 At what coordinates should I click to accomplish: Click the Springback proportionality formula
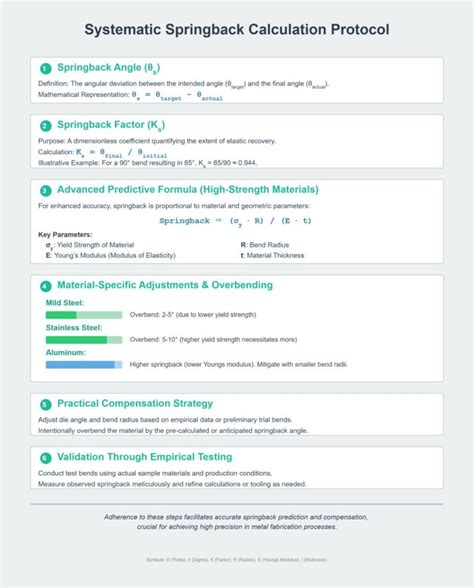click(x=236, y=221)
